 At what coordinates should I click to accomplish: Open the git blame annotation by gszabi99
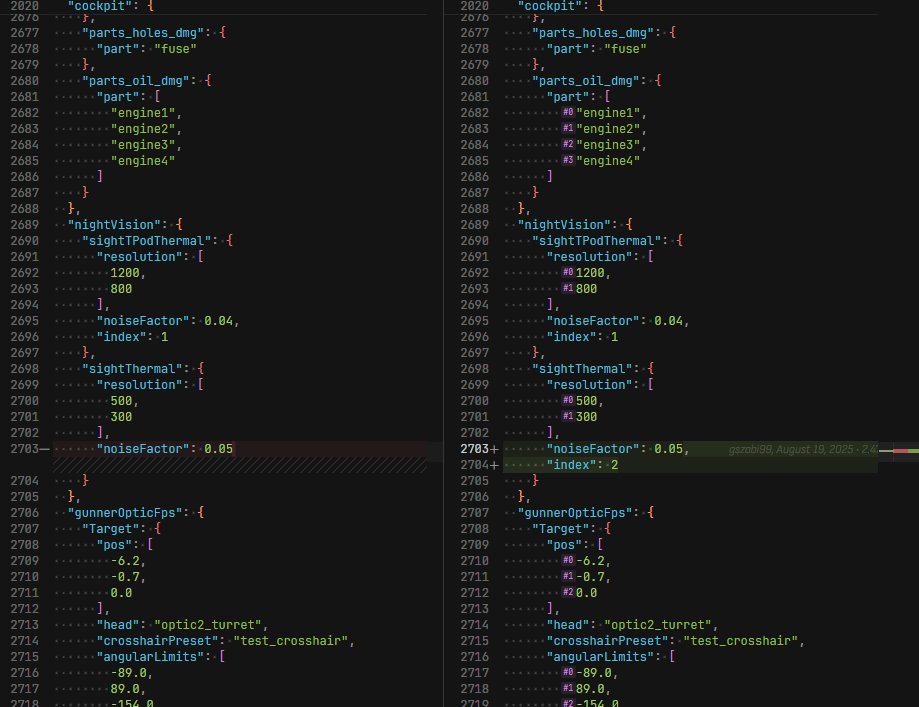tap(803, 449)
